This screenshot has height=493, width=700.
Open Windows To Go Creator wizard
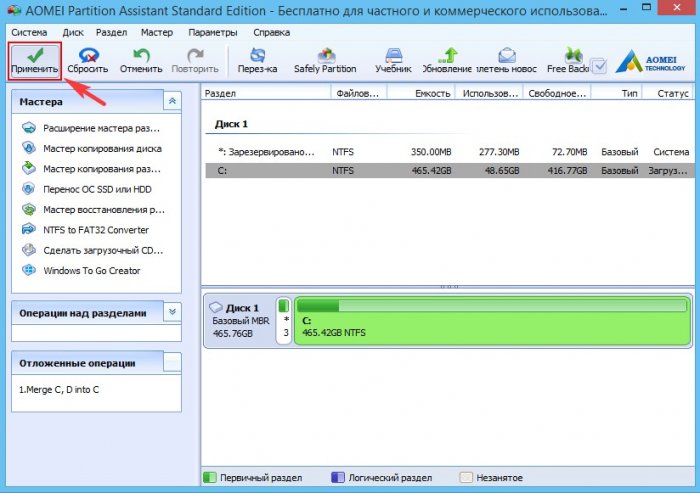(91, 270)
